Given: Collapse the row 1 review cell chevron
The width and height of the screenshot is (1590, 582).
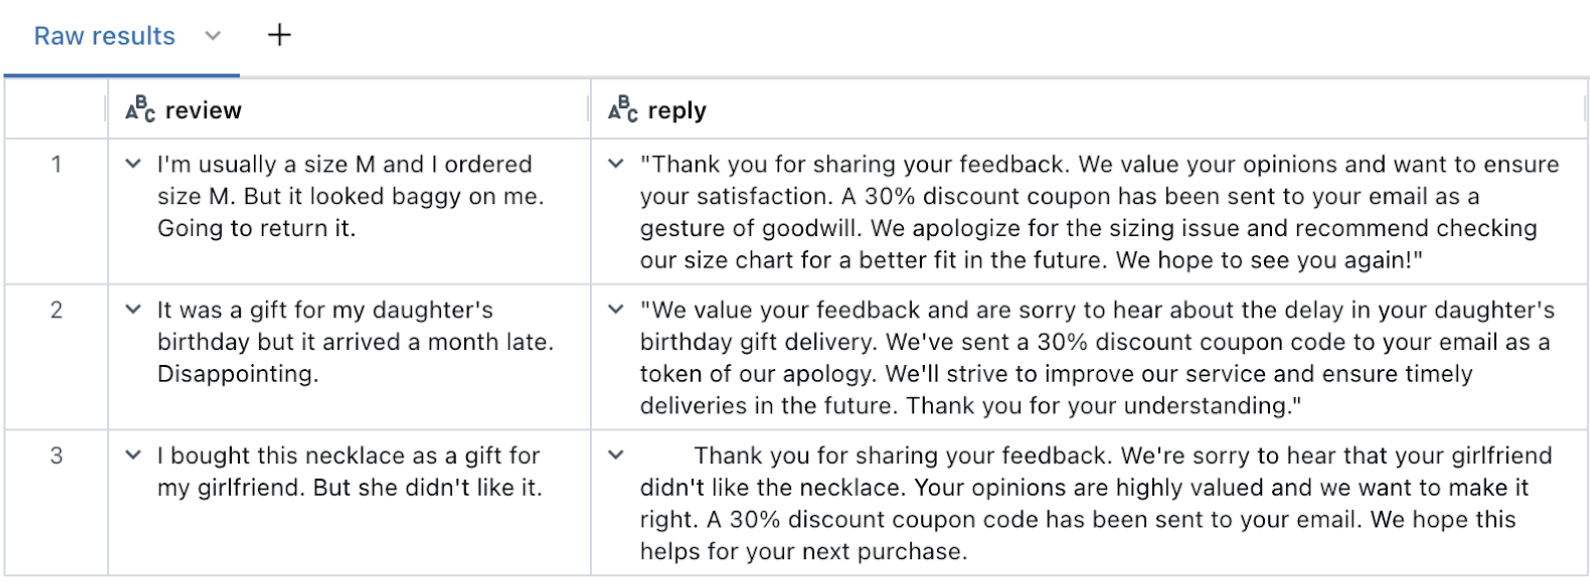Looking at the screenshot, I should pos(133,164).
